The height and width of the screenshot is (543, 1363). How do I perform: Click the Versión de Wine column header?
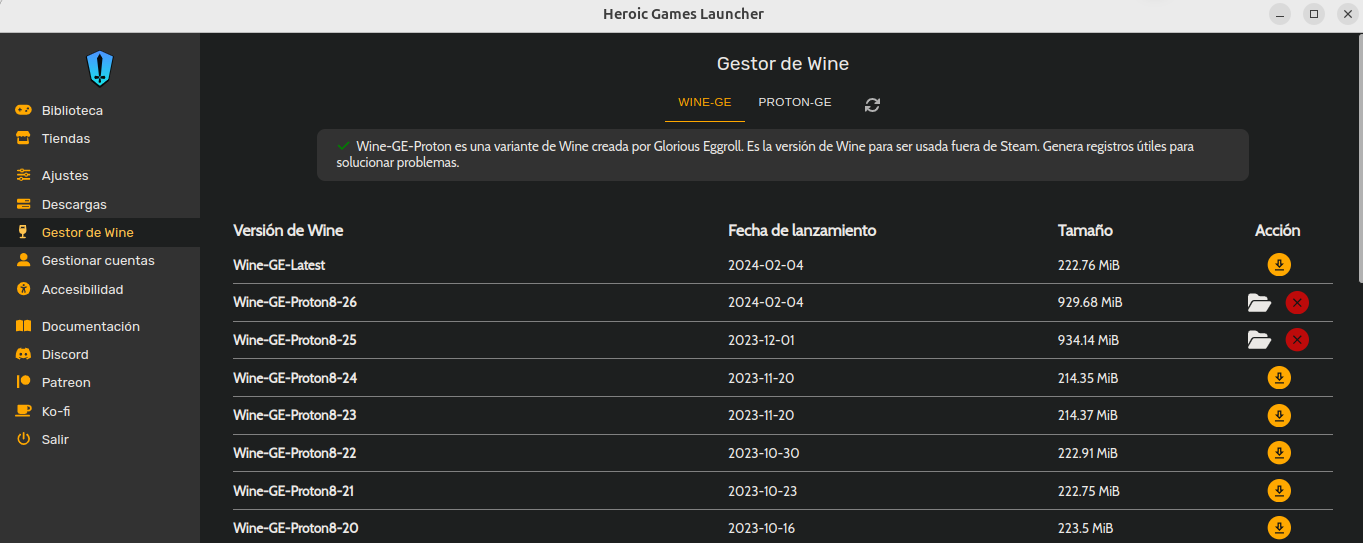click(x=288, y=230)
